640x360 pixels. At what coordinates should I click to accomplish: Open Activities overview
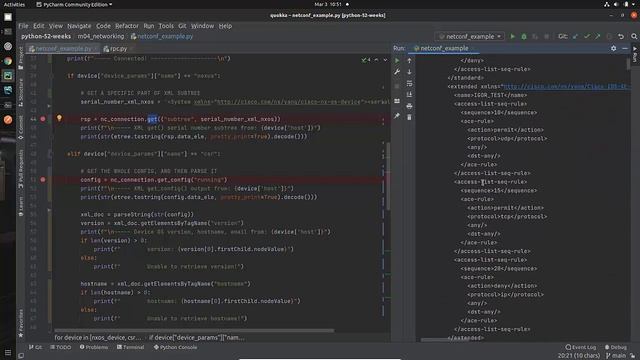[x=14, y=4]
